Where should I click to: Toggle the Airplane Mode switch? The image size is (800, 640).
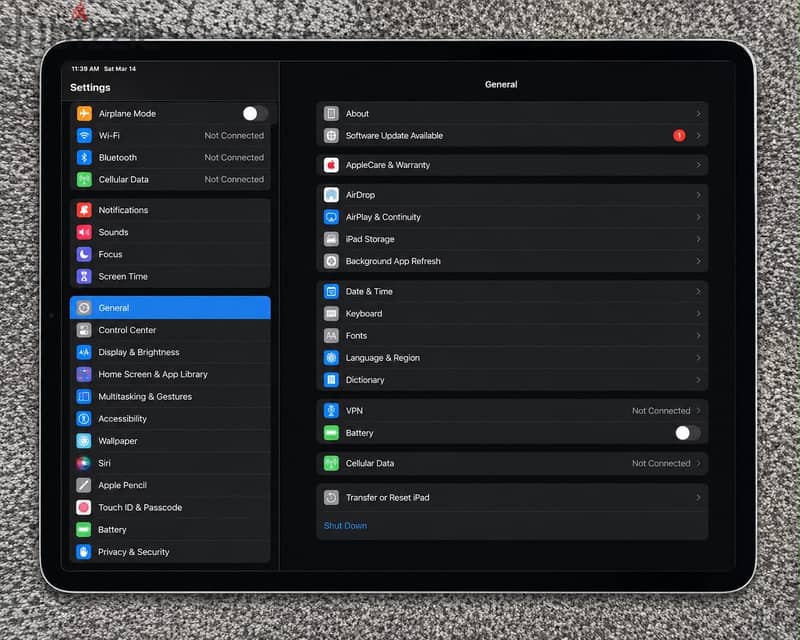coord(255,113)
